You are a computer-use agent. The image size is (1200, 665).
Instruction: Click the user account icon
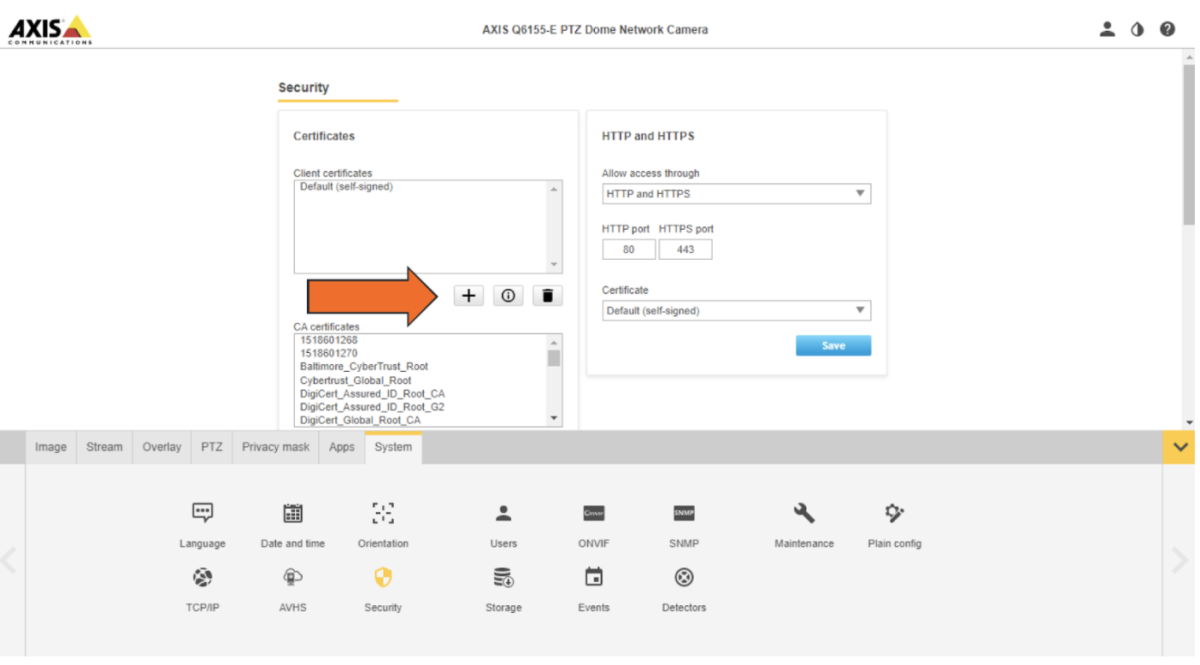[x=1107, y=29]
